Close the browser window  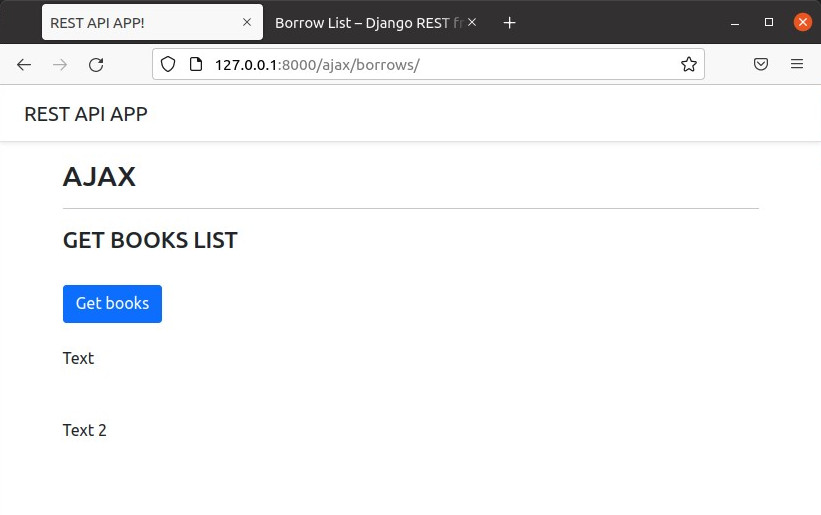click(802, 22)
